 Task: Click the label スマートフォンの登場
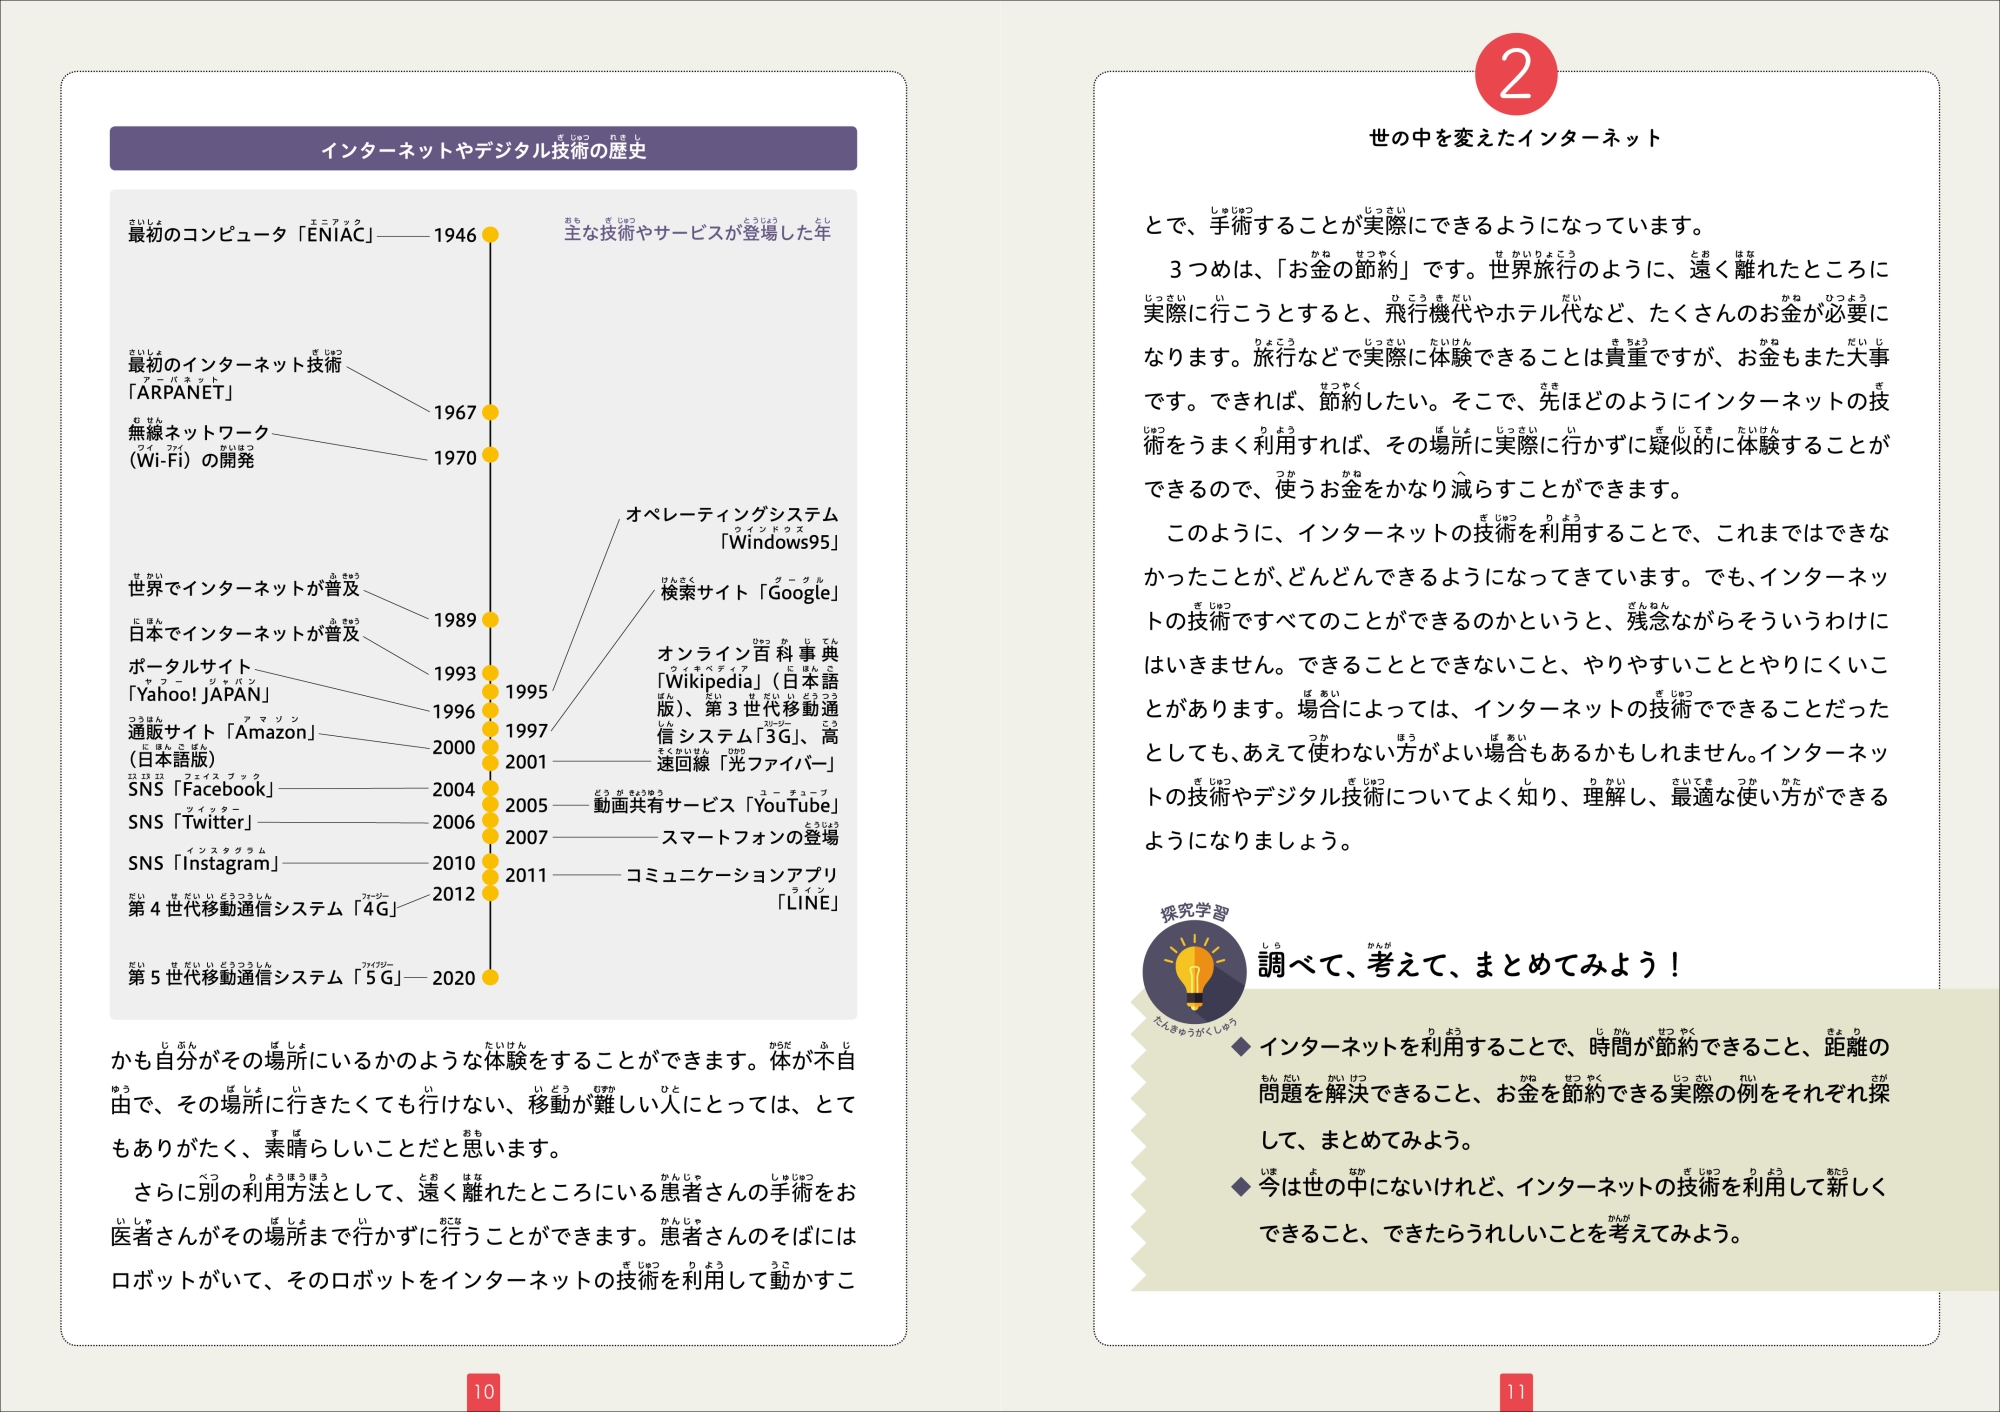click(x=750, y=836)
